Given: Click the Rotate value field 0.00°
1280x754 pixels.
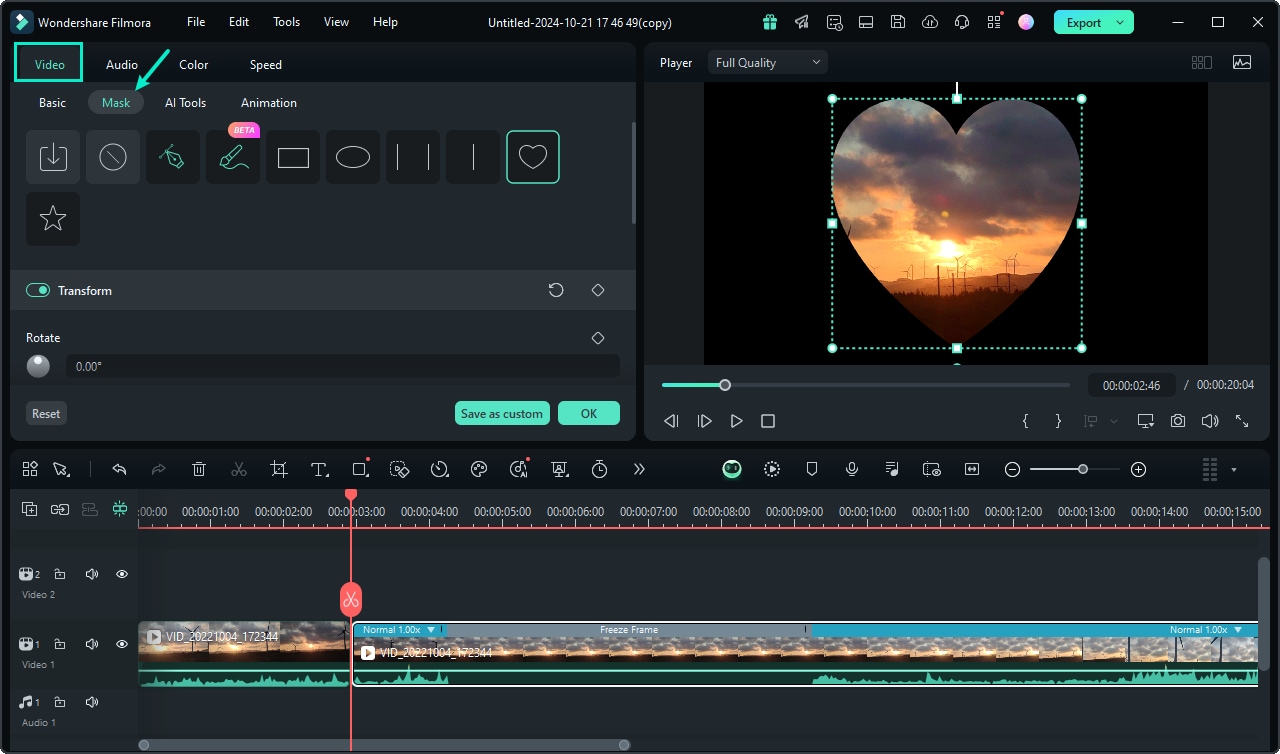Looking at the screenshot, I should click(343, 366).
